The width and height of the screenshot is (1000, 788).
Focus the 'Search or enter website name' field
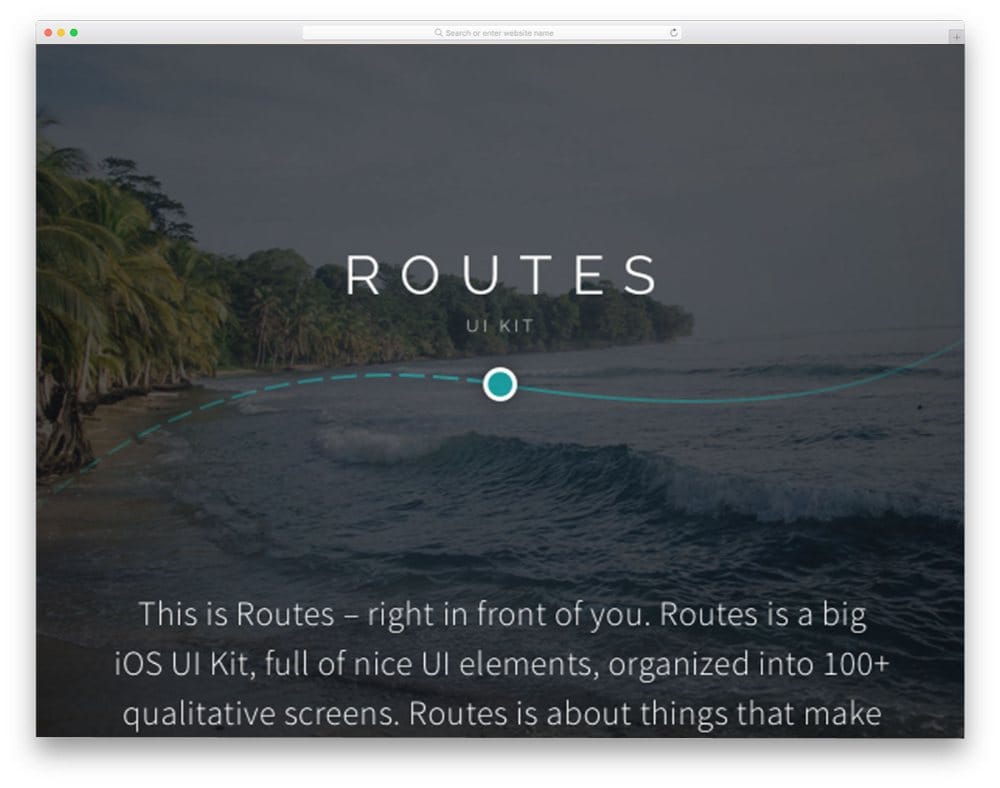click(x=492, y=33)
